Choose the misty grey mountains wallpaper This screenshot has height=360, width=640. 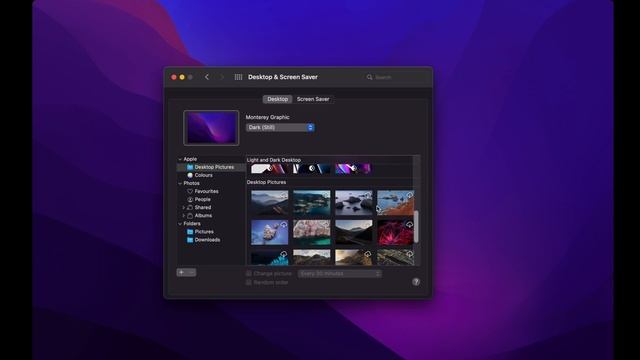click(269, 203)
